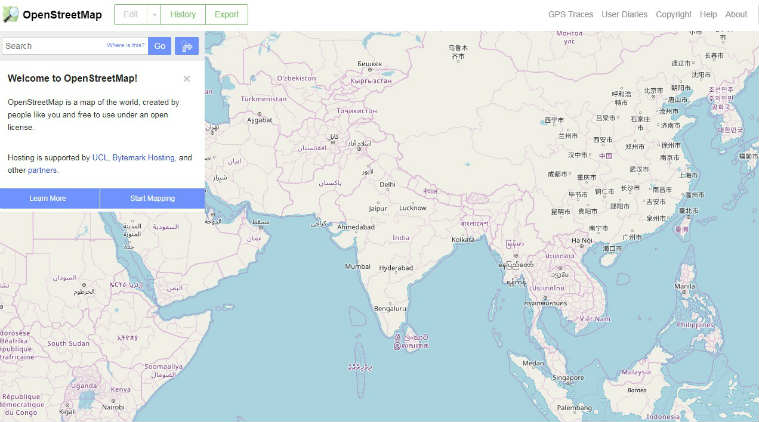This screenshot has width=759, height=422.
Task: Click the Singapore label on the map
Action: pos(568,377)
